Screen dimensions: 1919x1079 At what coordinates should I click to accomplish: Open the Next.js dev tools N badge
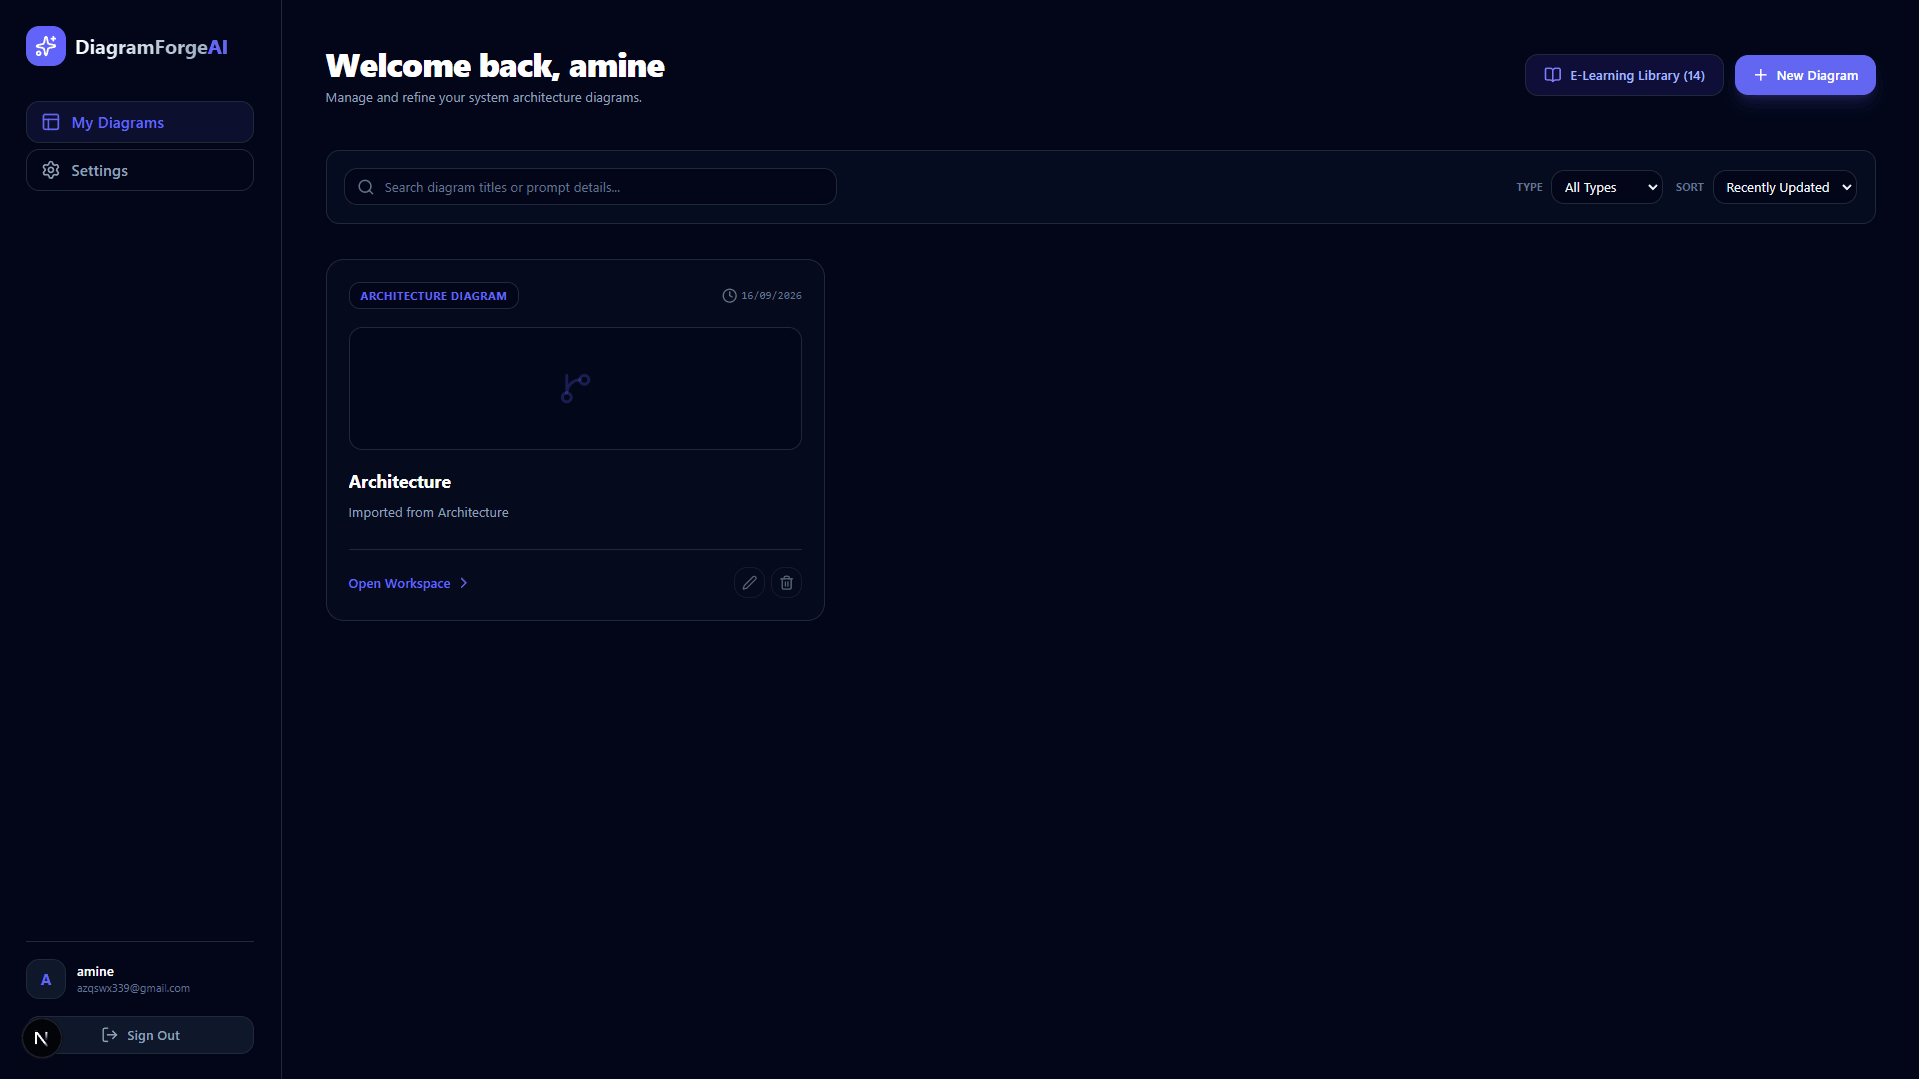pos(41,1038)
